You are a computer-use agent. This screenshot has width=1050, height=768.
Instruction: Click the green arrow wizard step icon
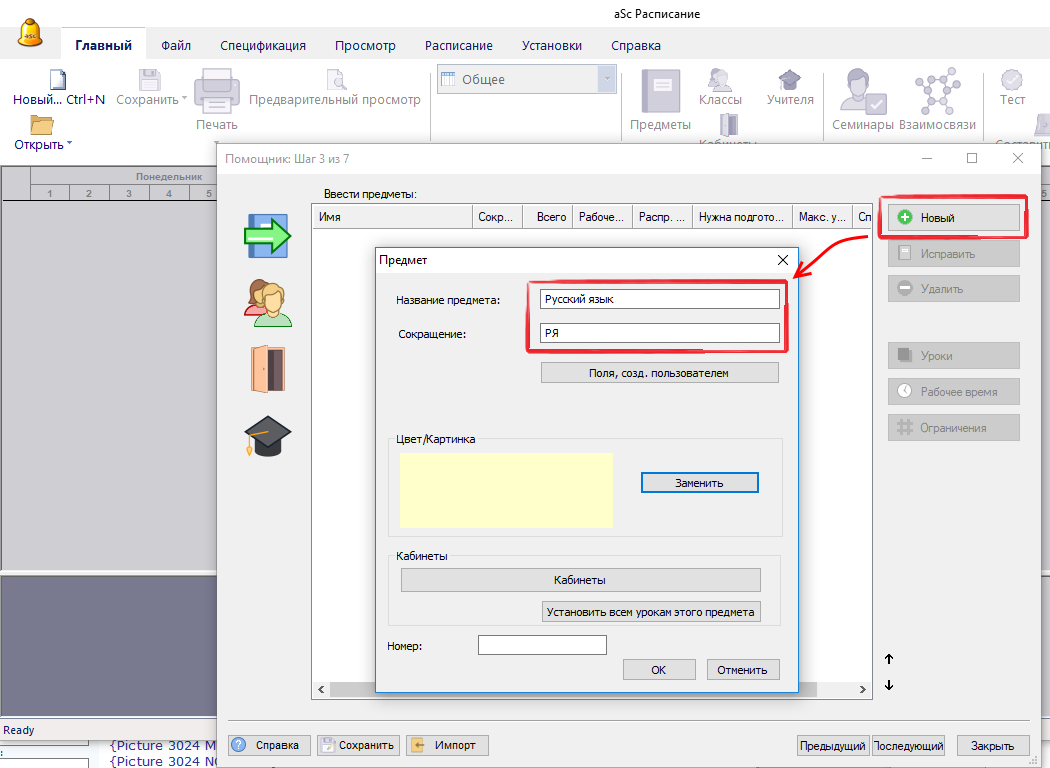267,236
